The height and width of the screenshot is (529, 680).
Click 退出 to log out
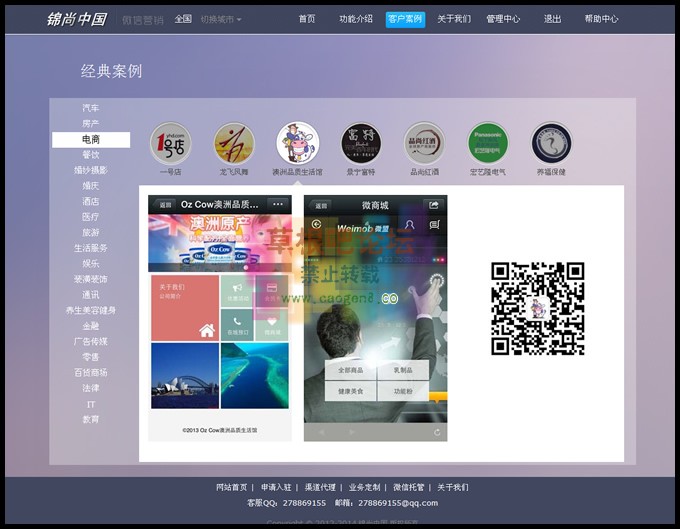click(552, 19)
